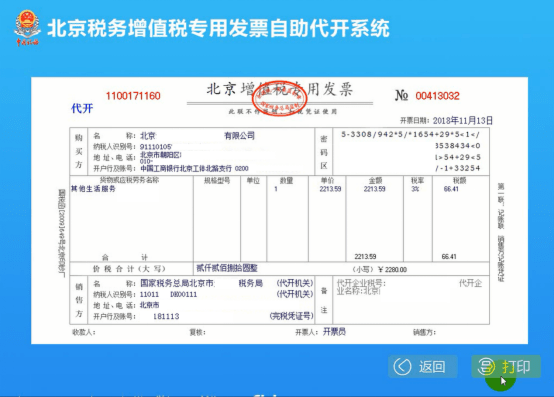Click invoice number 00413032
This screenshot has height=397, width=554.
click(x=437, y=96)
